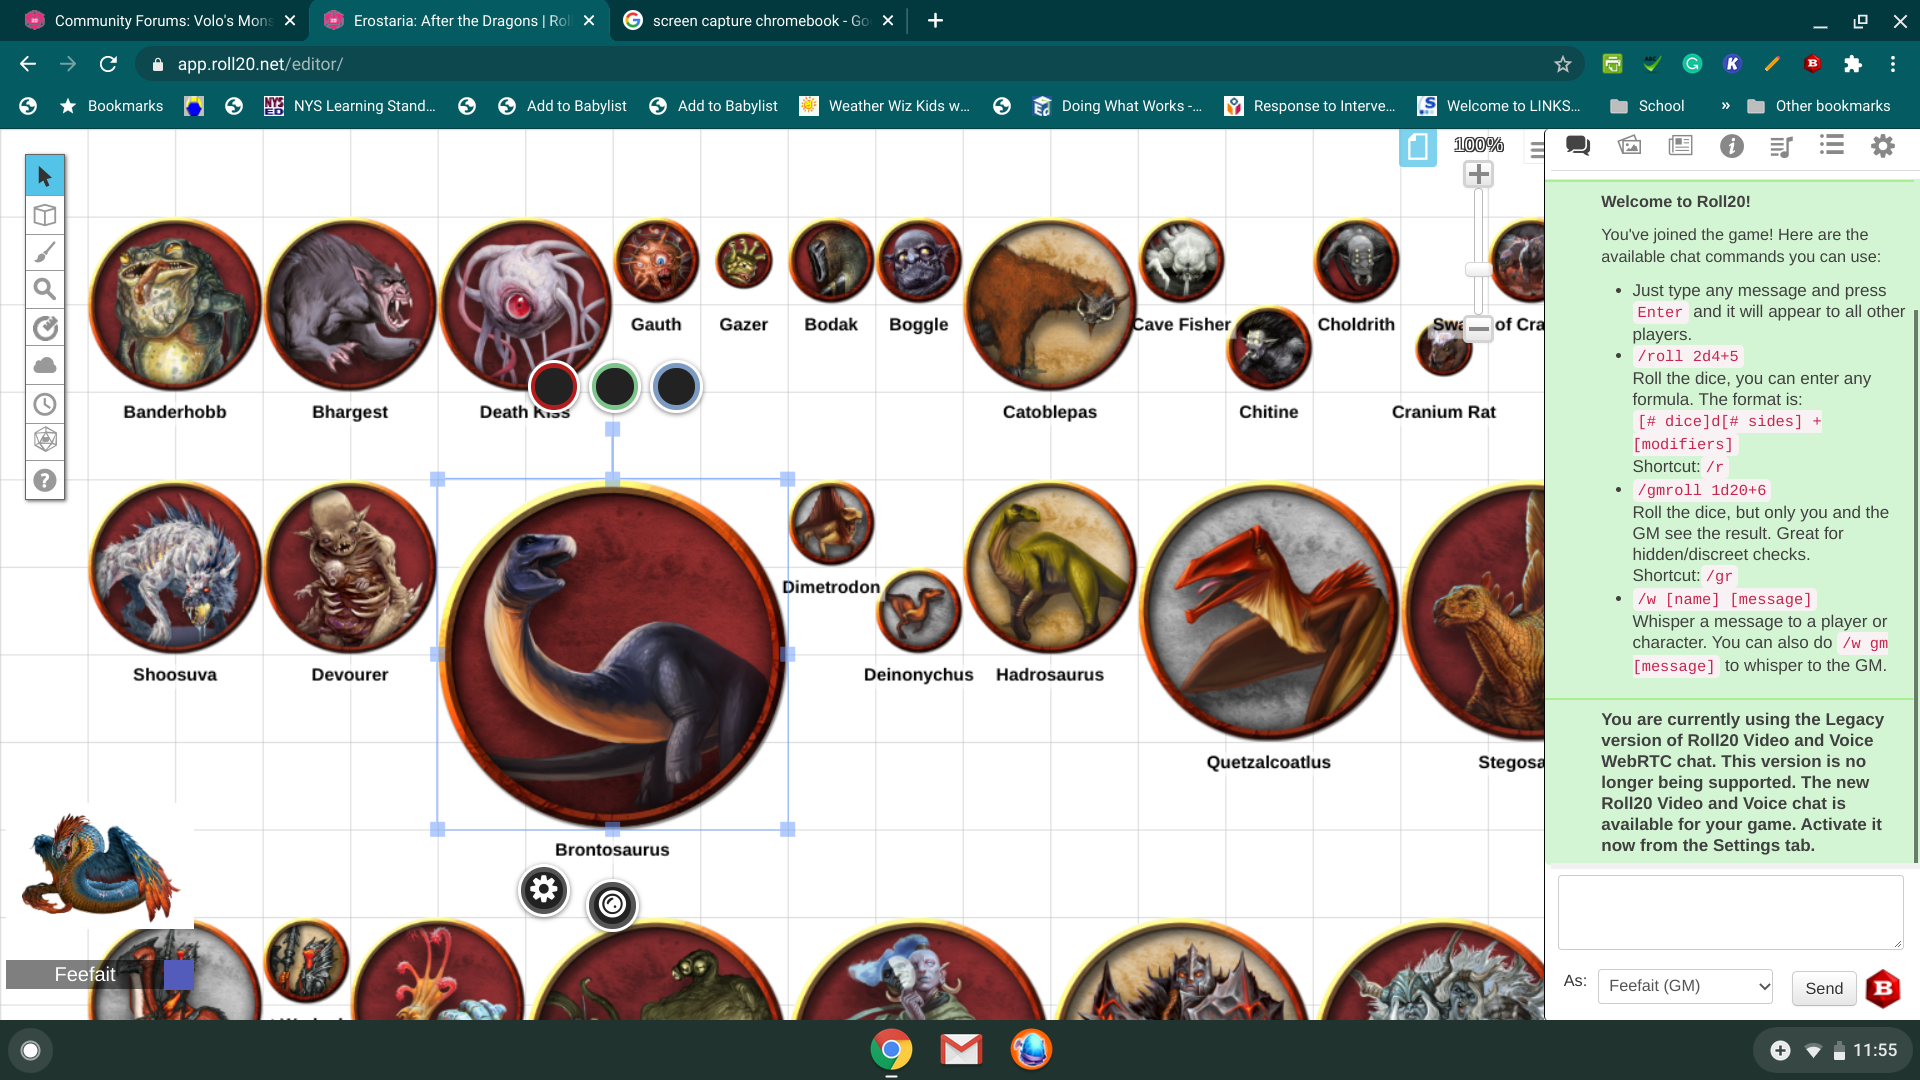
Task: Switch to the Art Library tab
Action: (1629, 146)
